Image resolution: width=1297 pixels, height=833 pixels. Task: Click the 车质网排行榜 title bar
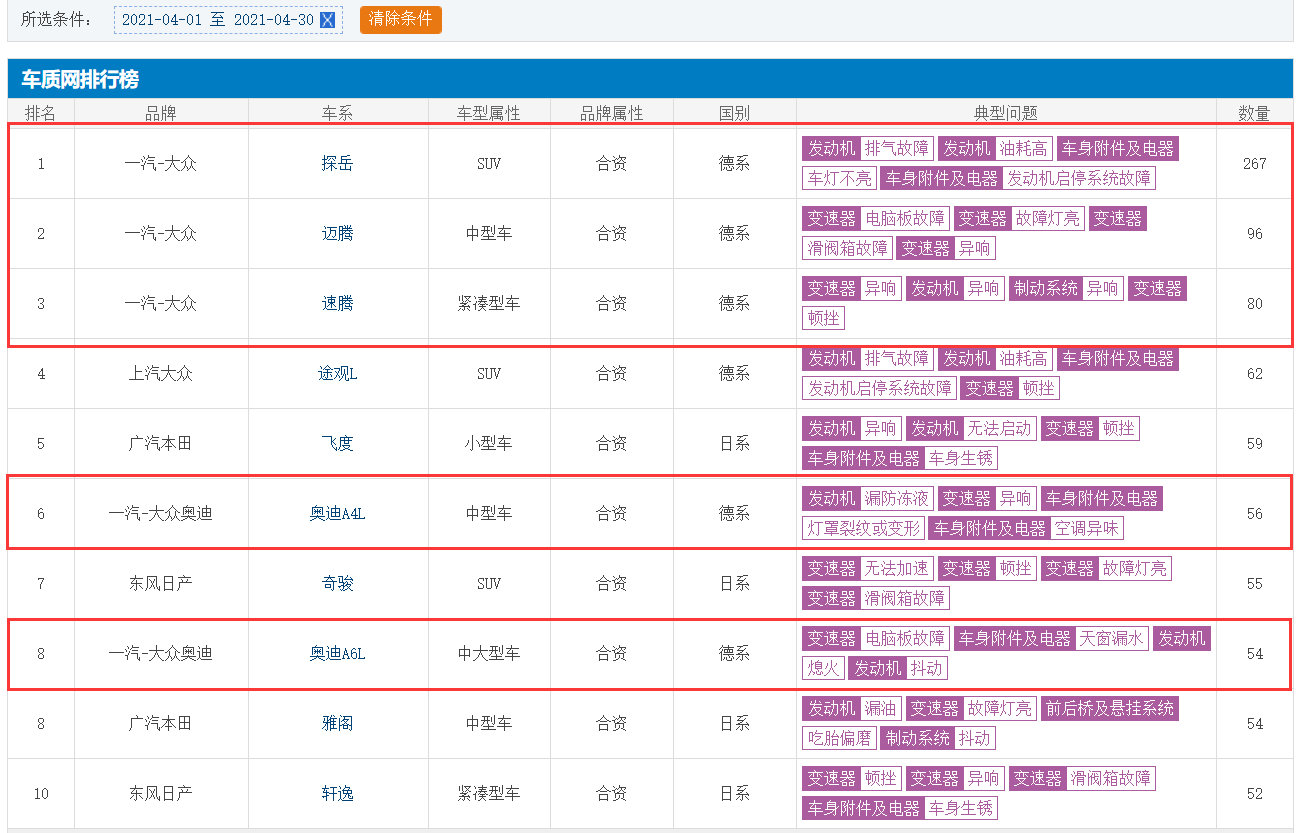(x=650, y=79)
